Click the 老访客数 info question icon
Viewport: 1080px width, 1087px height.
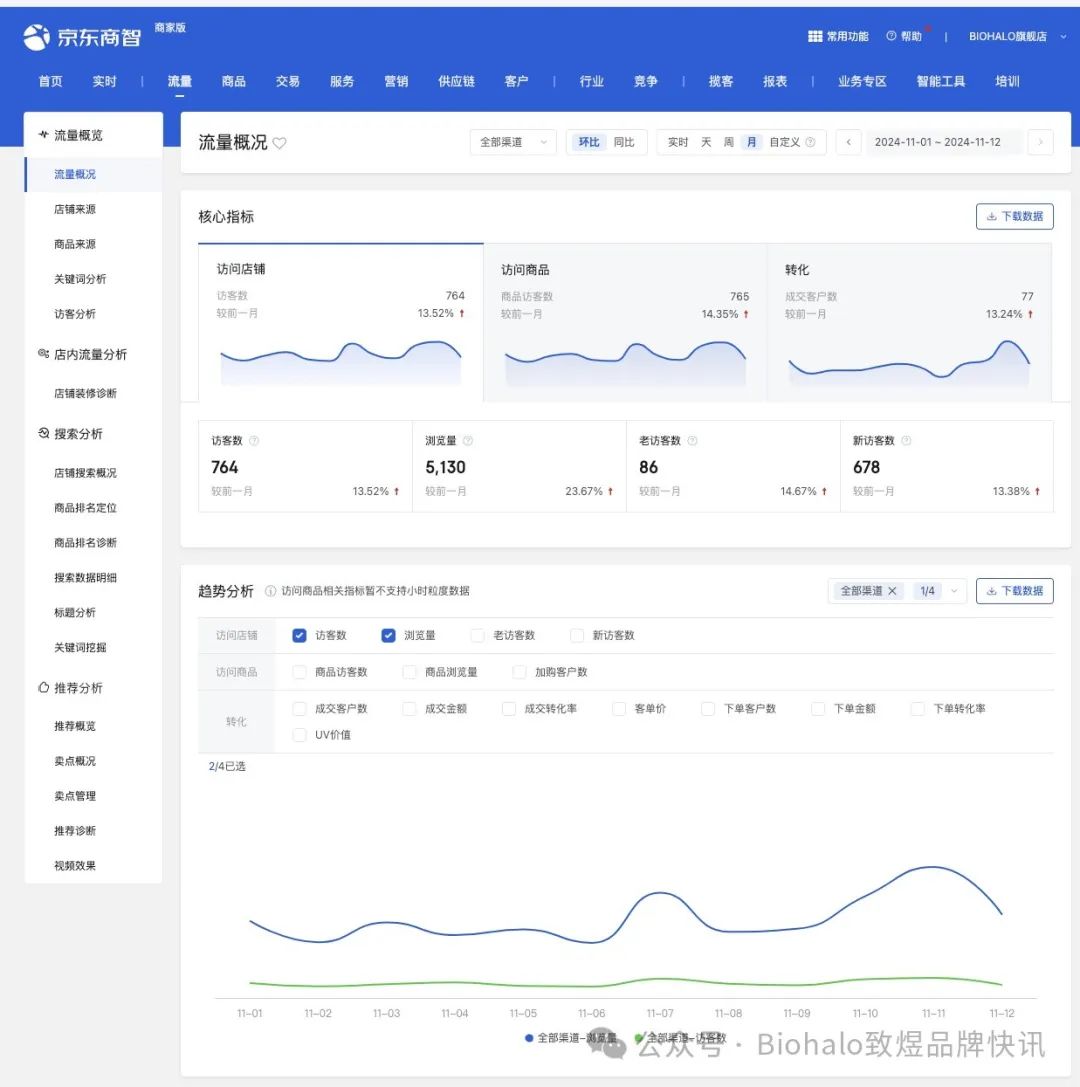(x=692, y=441)
